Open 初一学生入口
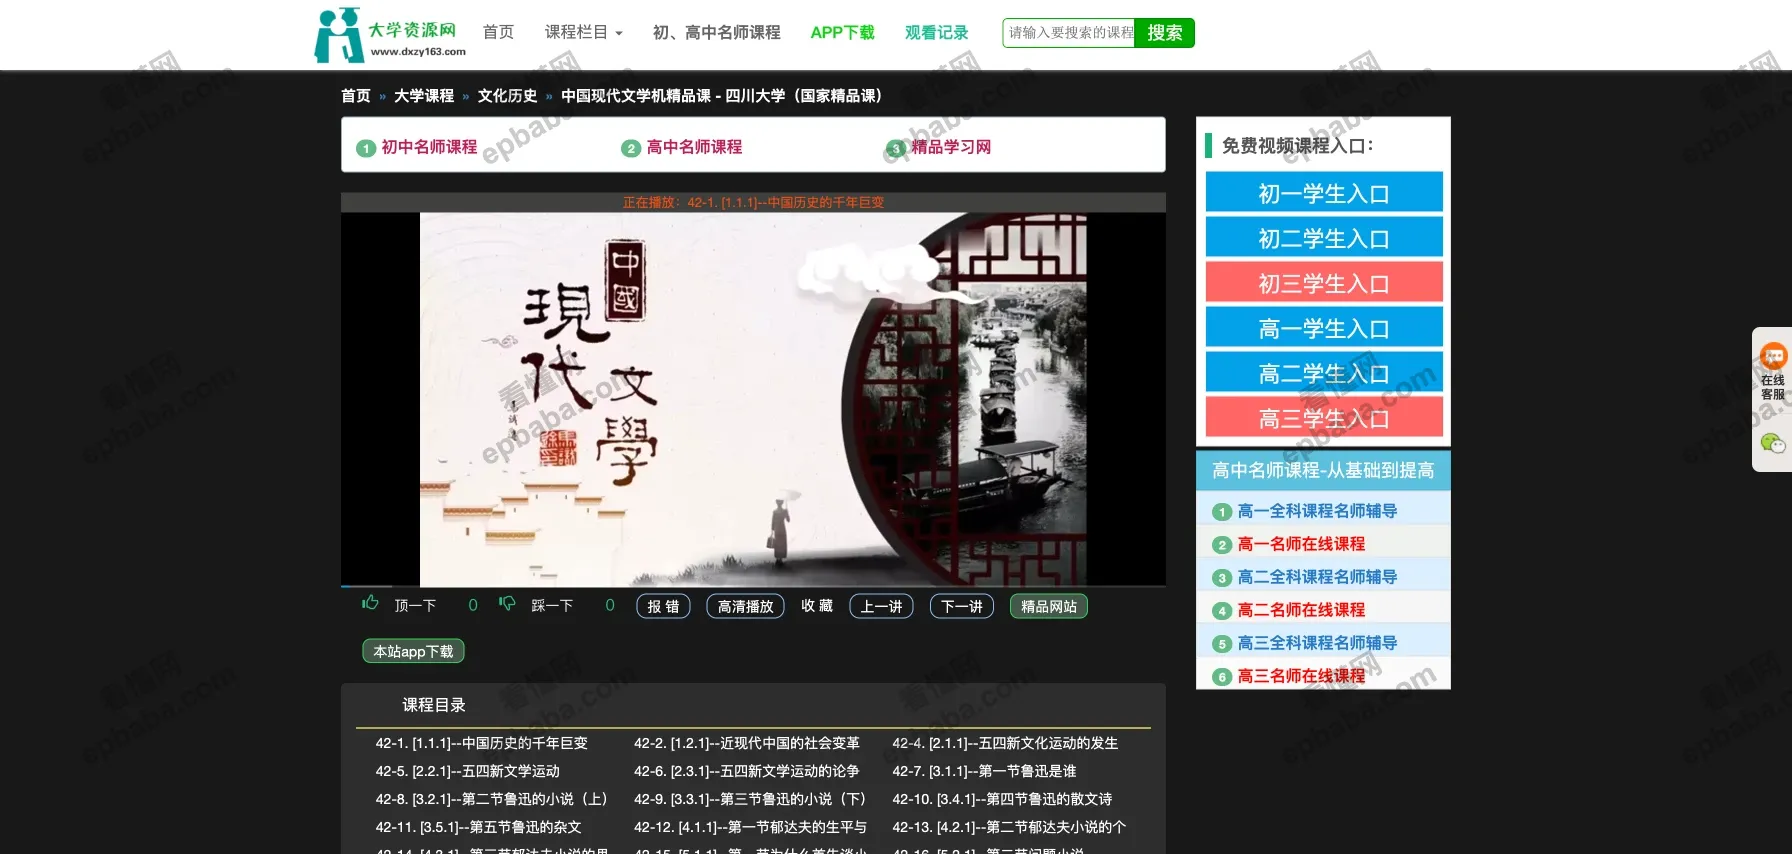 [x=1324, y=192]
